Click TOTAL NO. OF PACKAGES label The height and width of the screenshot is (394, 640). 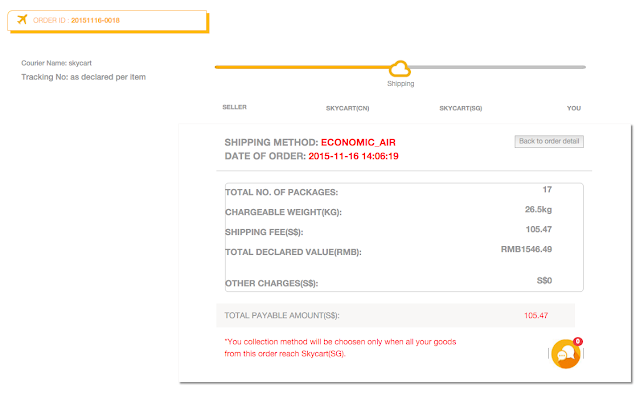click(282, 192)
